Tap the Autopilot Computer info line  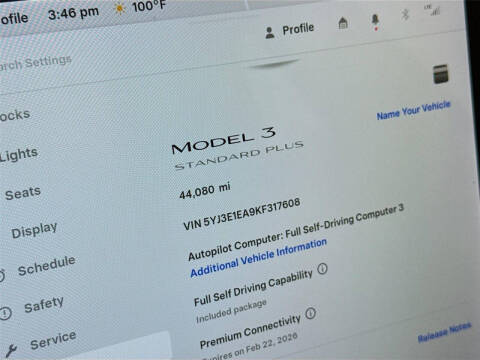click(296, 232)
